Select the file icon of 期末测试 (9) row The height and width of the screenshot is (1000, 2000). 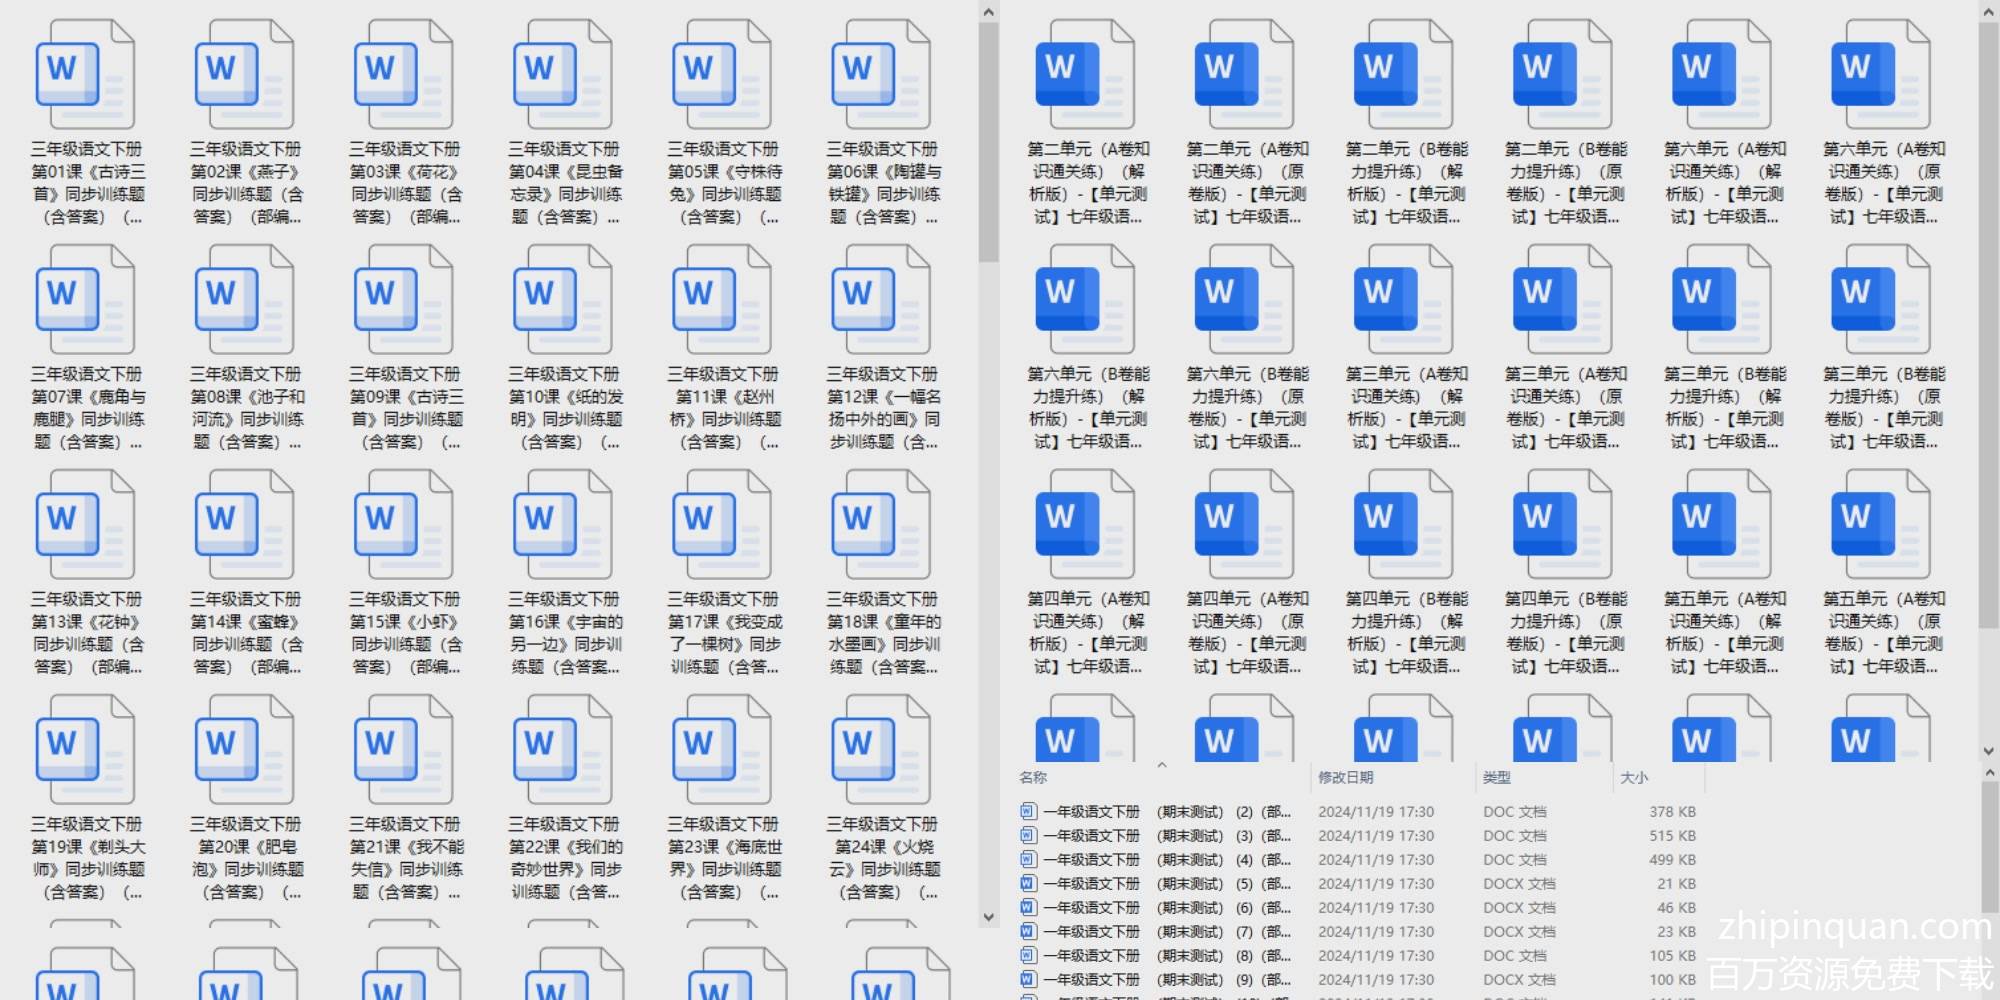coord(1028,979)
